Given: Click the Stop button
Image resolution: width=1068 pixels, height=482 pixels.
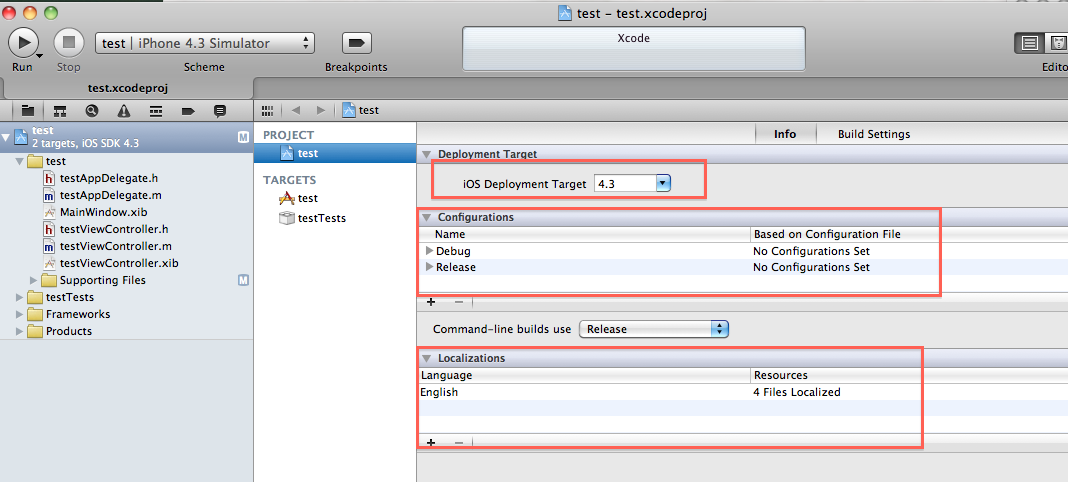Looking at the screenshot, I should (68, 43).
